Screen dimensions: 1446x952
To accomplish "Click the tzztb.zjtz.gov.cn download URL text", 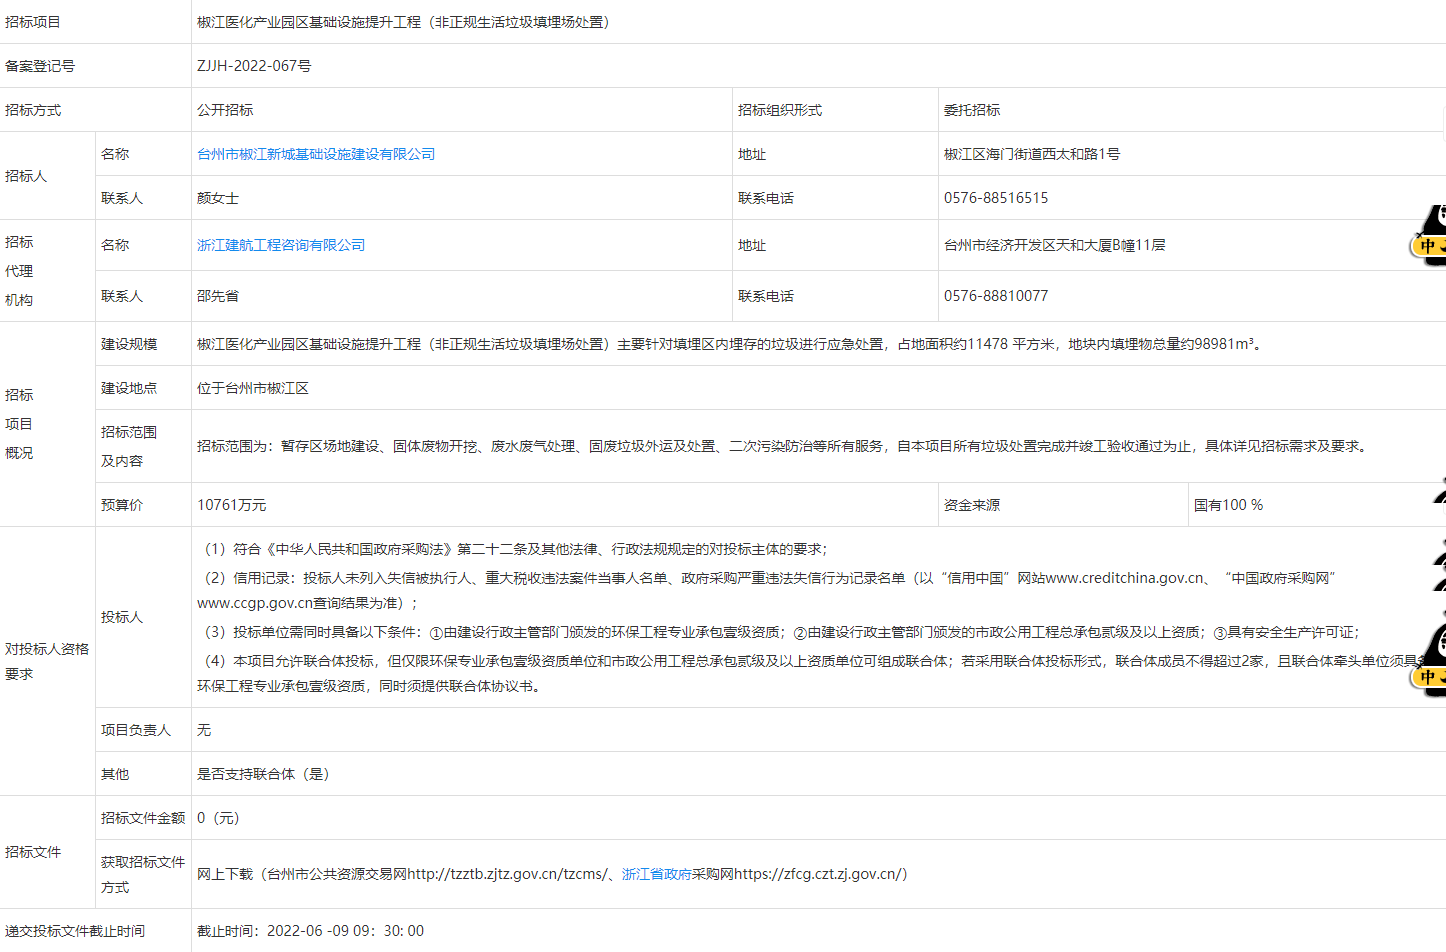I will point(505,874).
